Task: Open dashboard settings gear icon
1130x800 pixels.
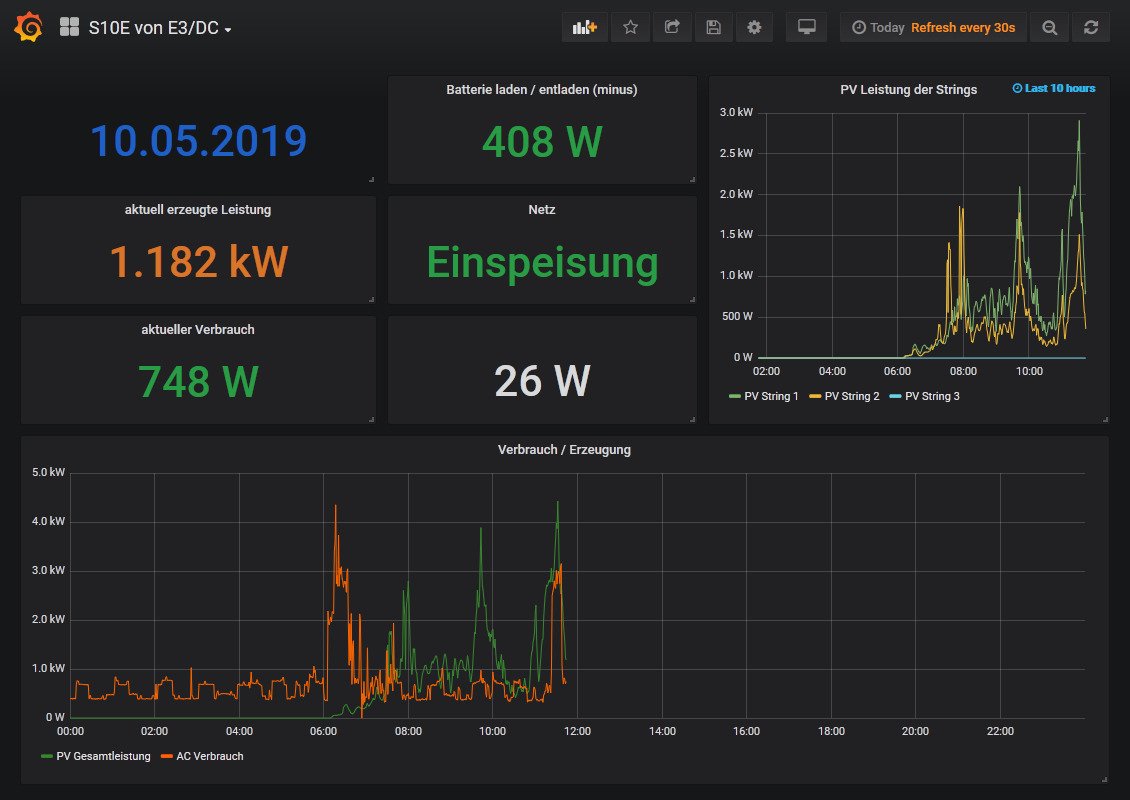Action: (x=754, y=28)
